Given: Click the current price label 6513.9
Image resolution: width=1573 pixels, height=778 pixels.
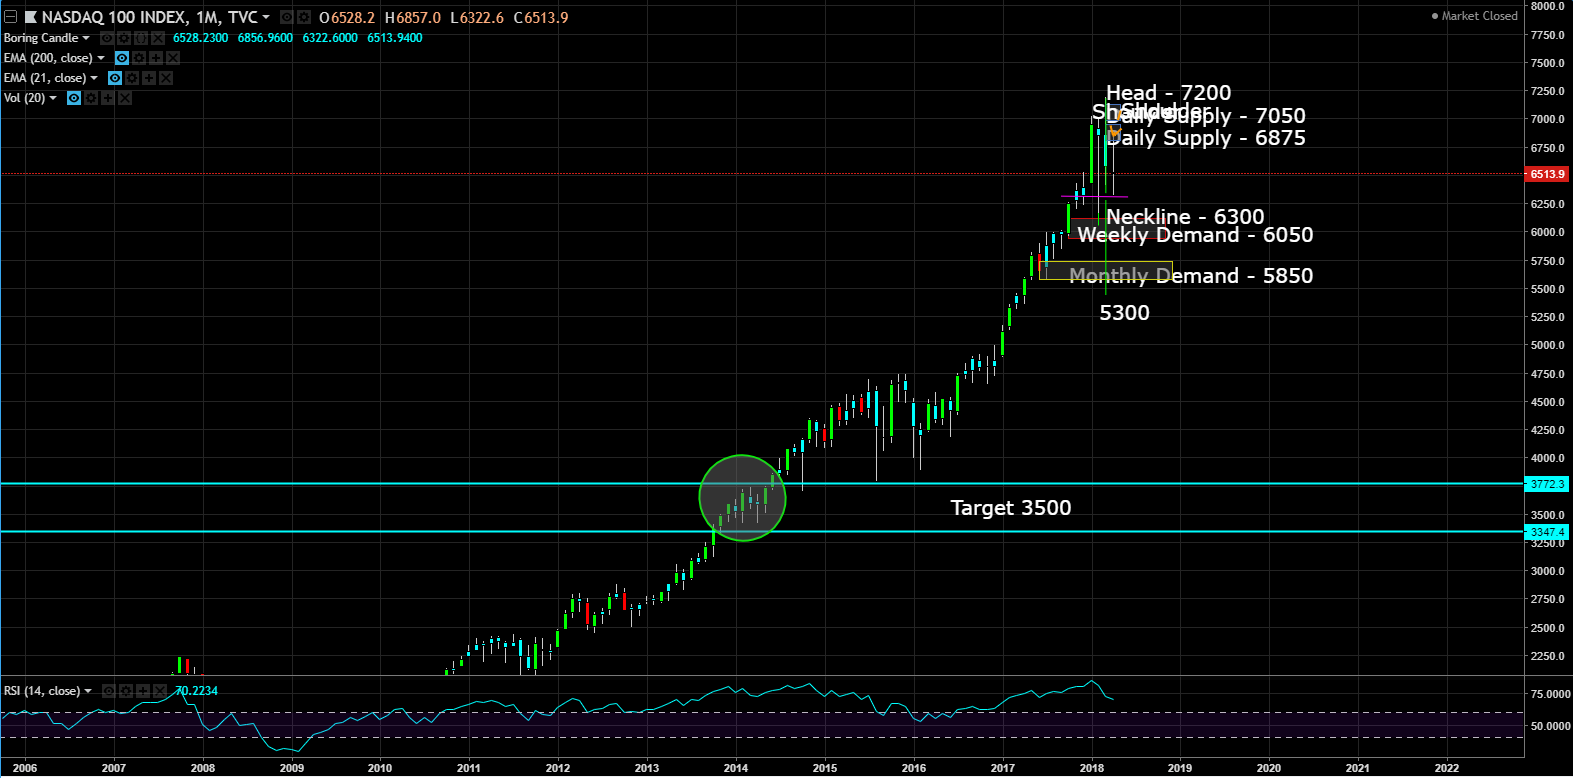Looking at the screenshot, I should pos(1546,174).
